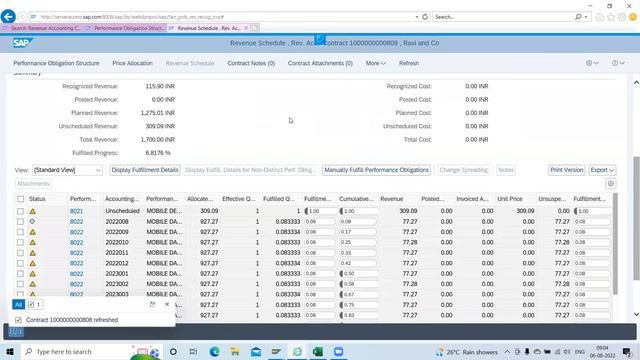Tick checkbox for accounting period 2022012 row

20,263
